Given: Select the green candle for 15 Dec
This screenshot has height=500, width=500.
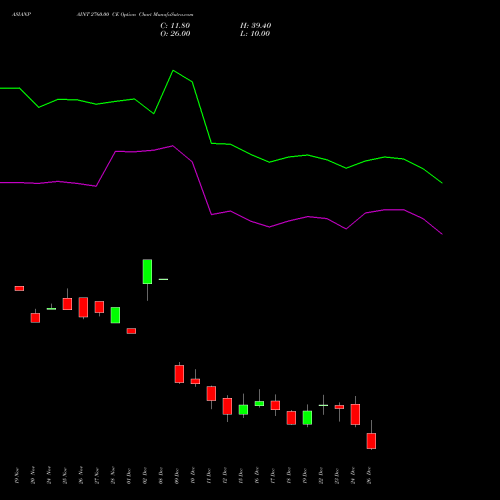Looking at the screenshot, I should (x=243, y=410).
